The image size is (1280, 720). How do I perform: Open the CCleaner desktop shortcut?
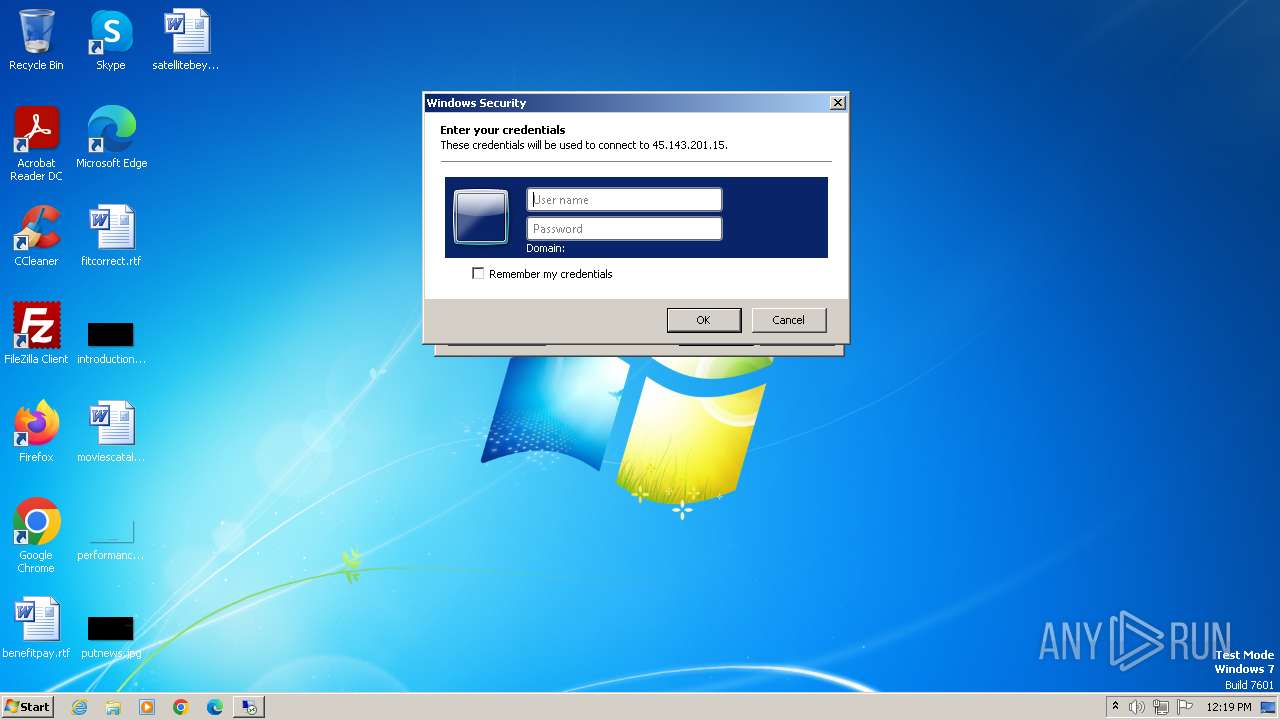(36, 236)
